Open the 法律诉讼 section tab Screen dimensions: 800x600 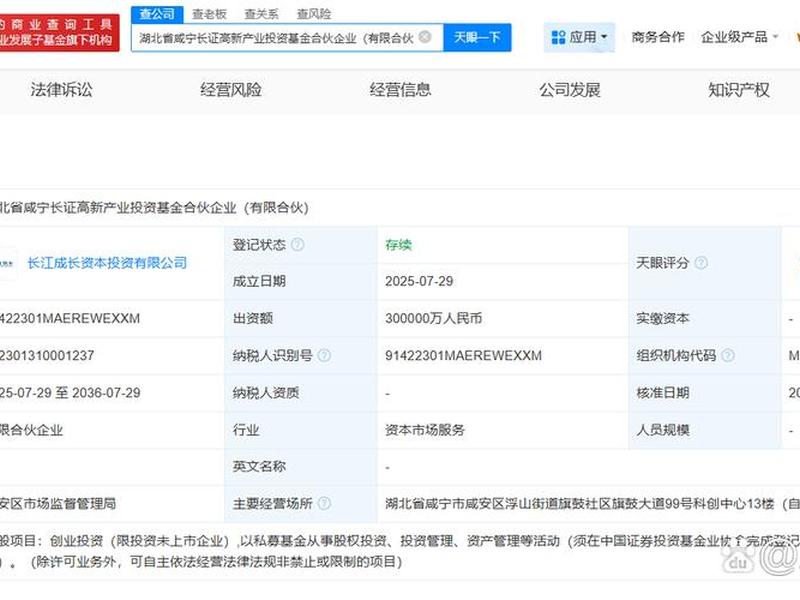(61, 90)
